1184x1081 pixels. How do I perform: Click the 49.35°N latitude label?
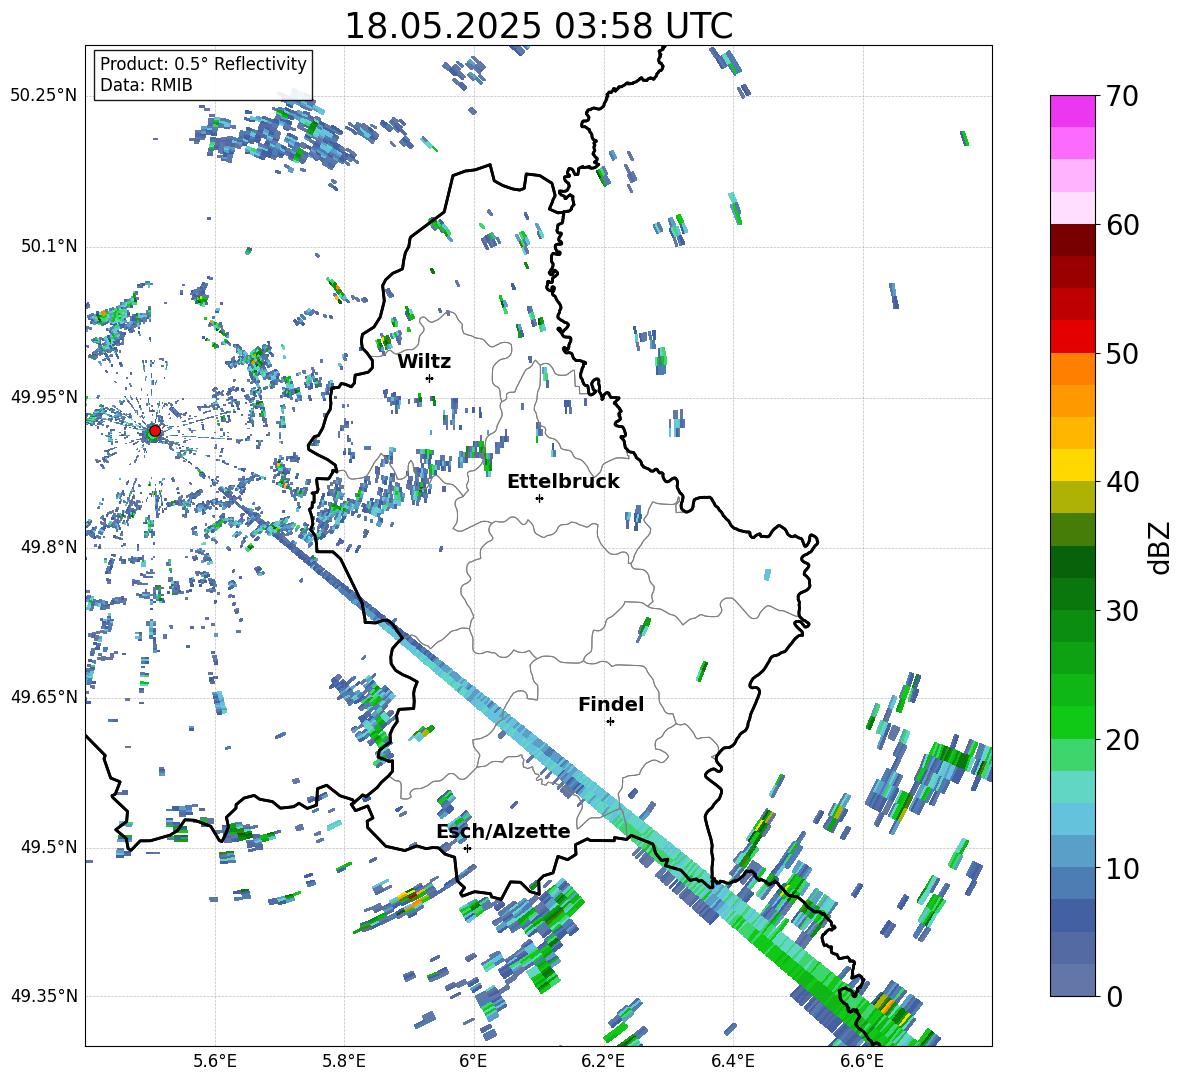pyautogui.click(x=44, y=996)
